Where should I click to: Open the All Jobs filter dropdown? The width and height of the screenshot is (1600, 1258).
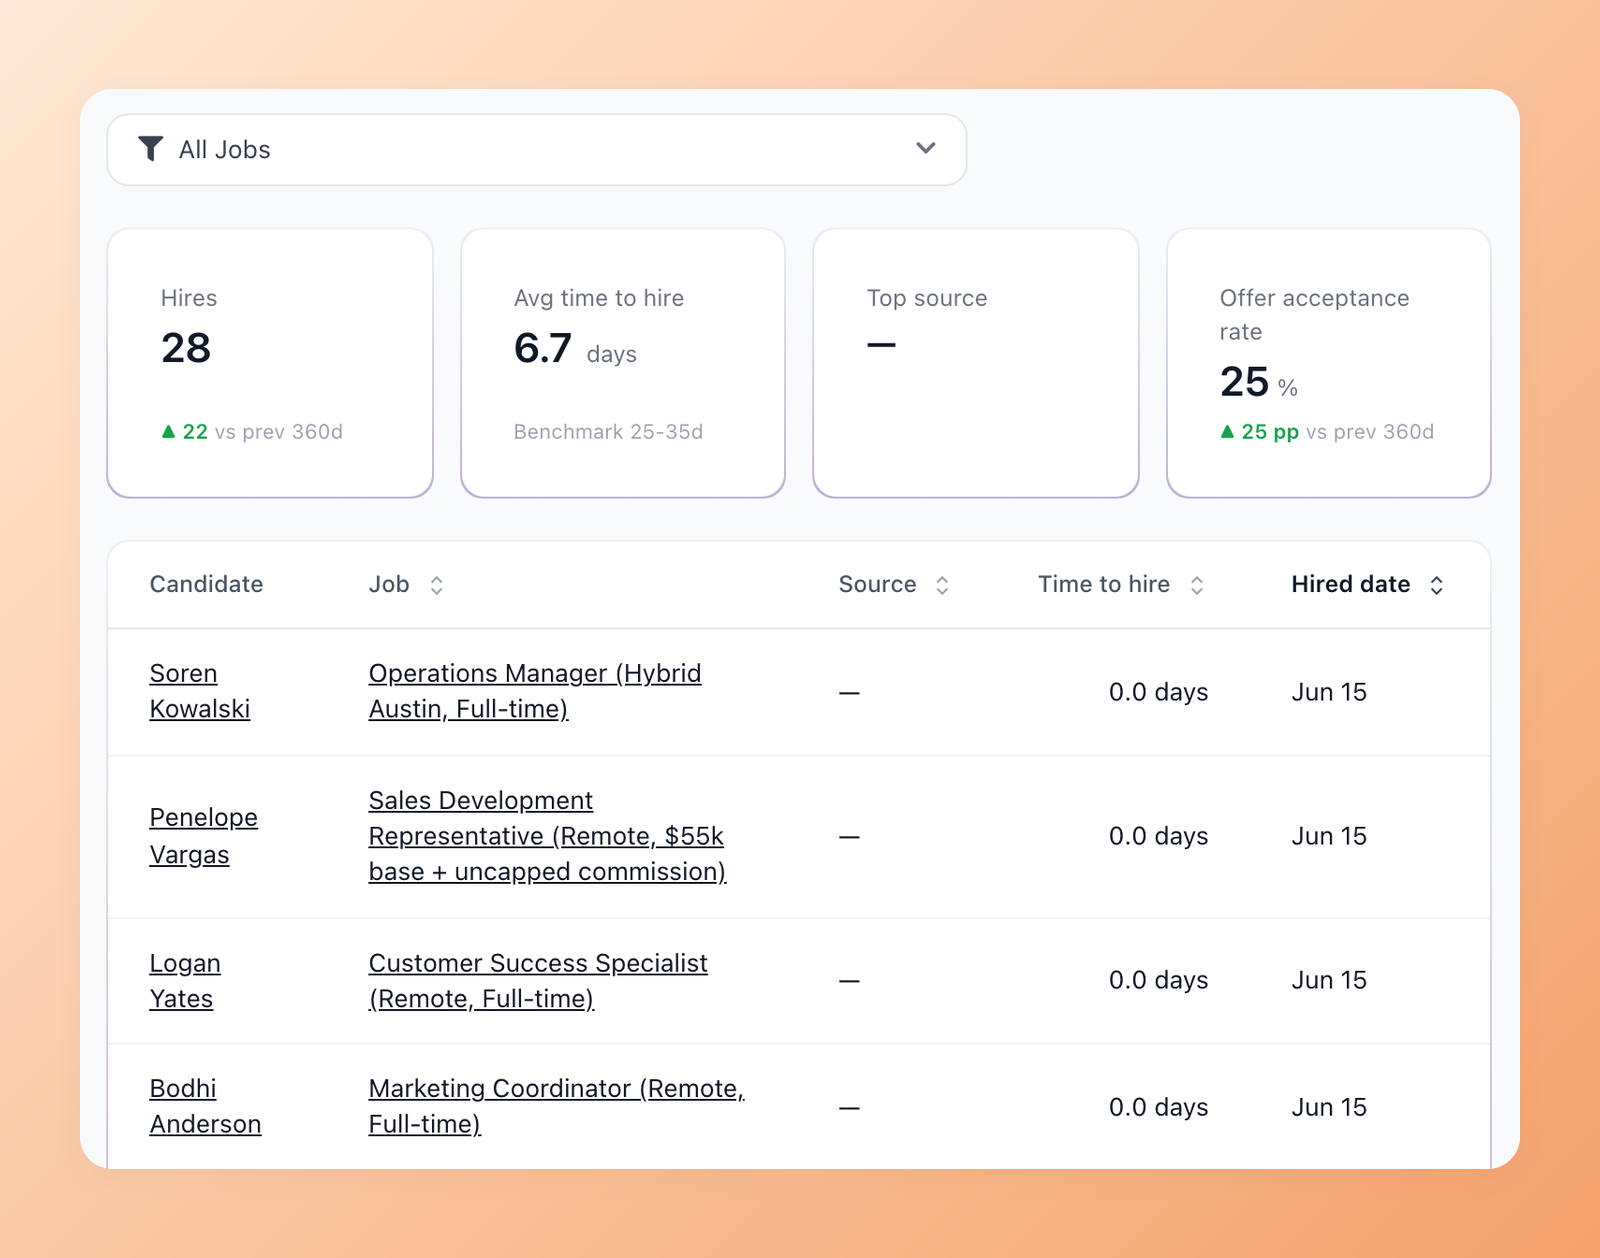(x=537, y=149)
